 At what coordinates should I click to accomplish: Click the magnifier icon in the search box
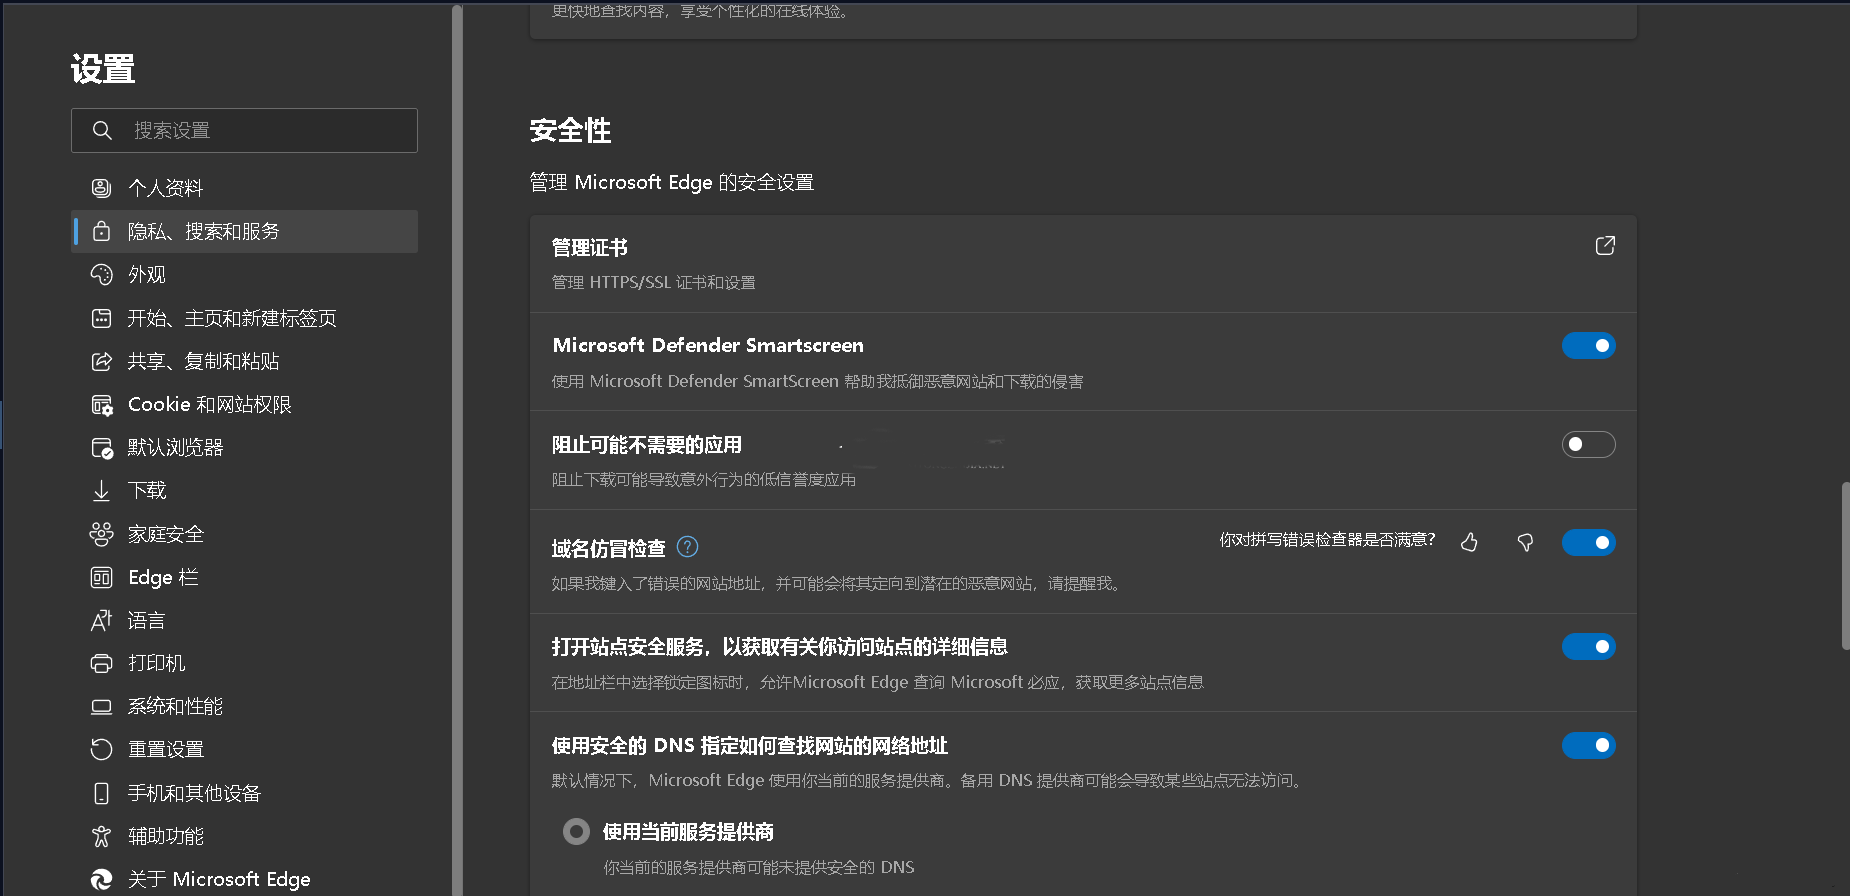[102, 130]
